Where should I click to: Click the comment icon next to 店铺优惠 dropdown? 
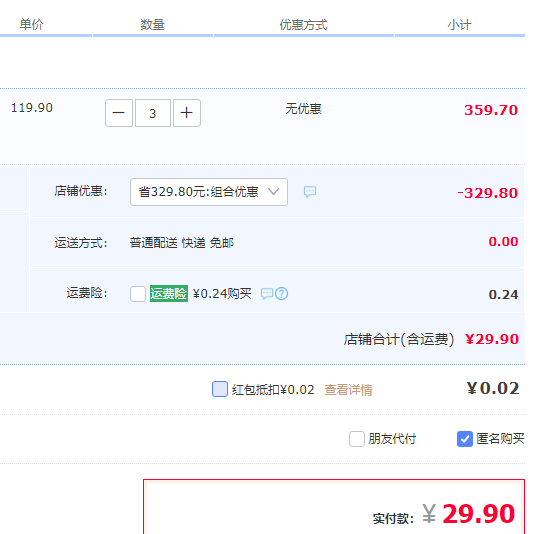click(x=310, y=191)
